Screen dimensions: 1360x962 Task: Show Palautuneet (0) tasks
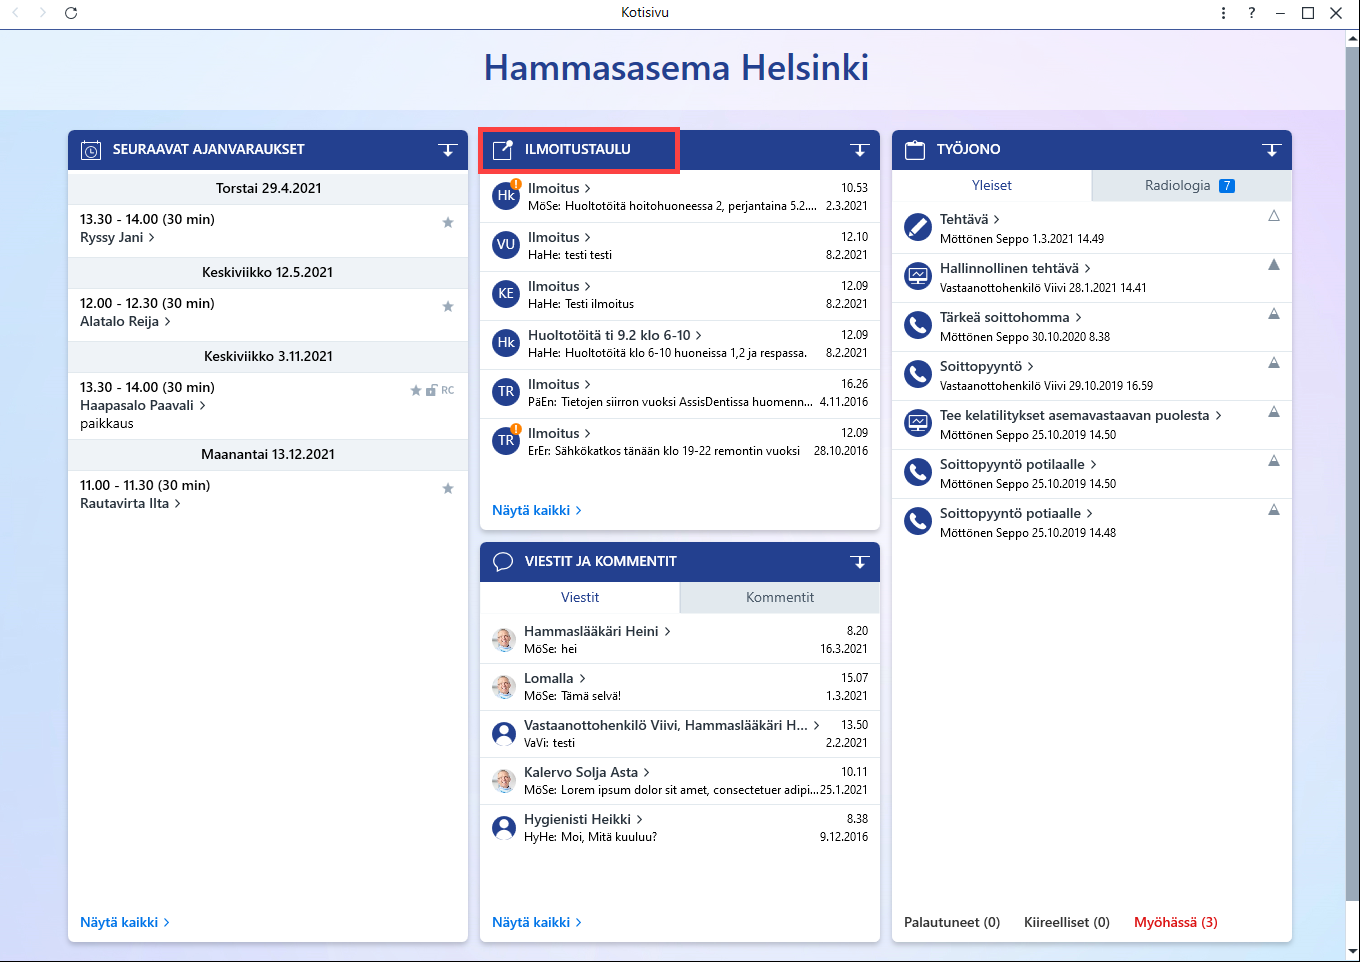952,923
